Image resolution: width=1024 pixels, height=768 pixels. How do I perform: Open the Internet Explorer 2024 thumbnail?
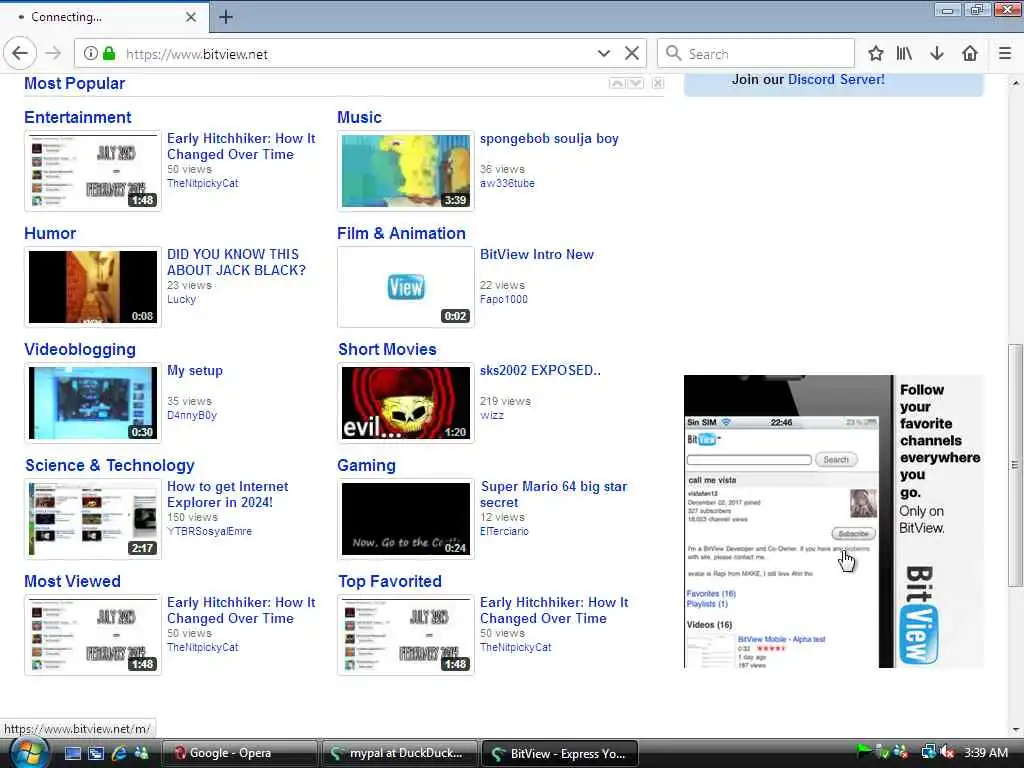click(93, 519)
